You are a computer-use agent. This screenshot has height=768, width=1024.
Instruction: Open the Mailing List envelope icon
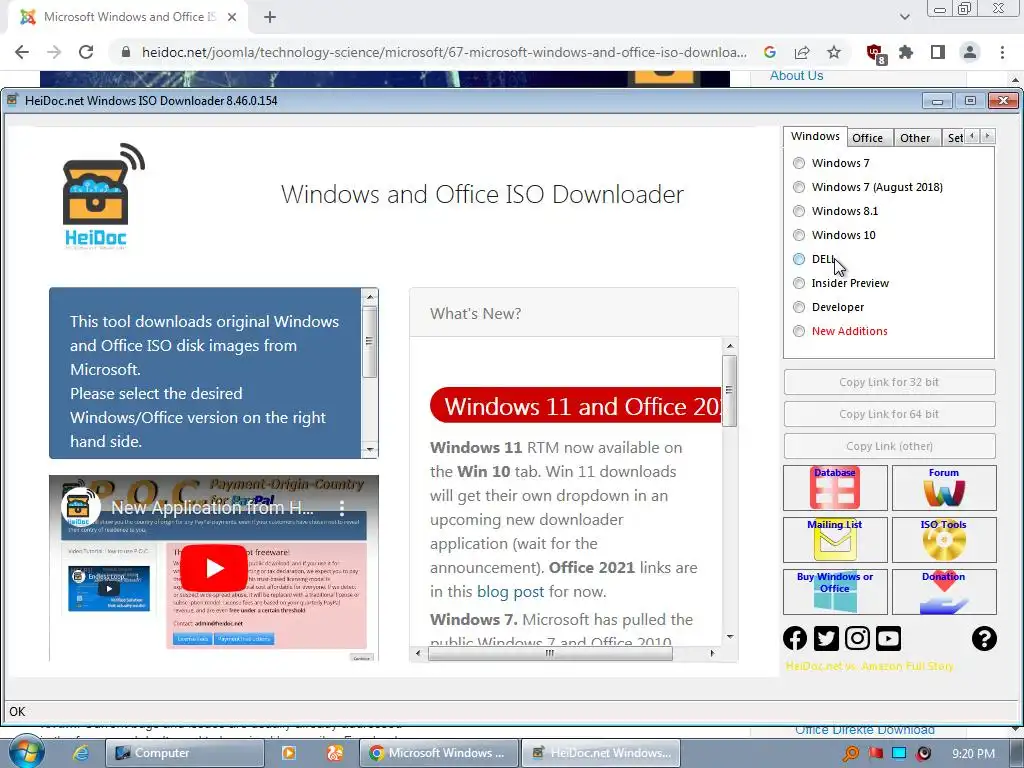point(835,539)
